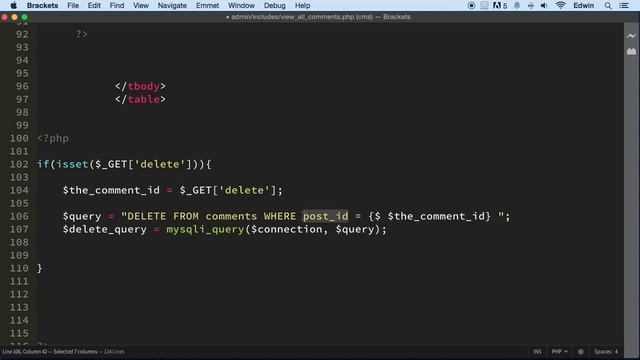The width and height of the screenshot is (640, 360).
Task: Click the display mirroring menu bar icon
Action: 484,5
